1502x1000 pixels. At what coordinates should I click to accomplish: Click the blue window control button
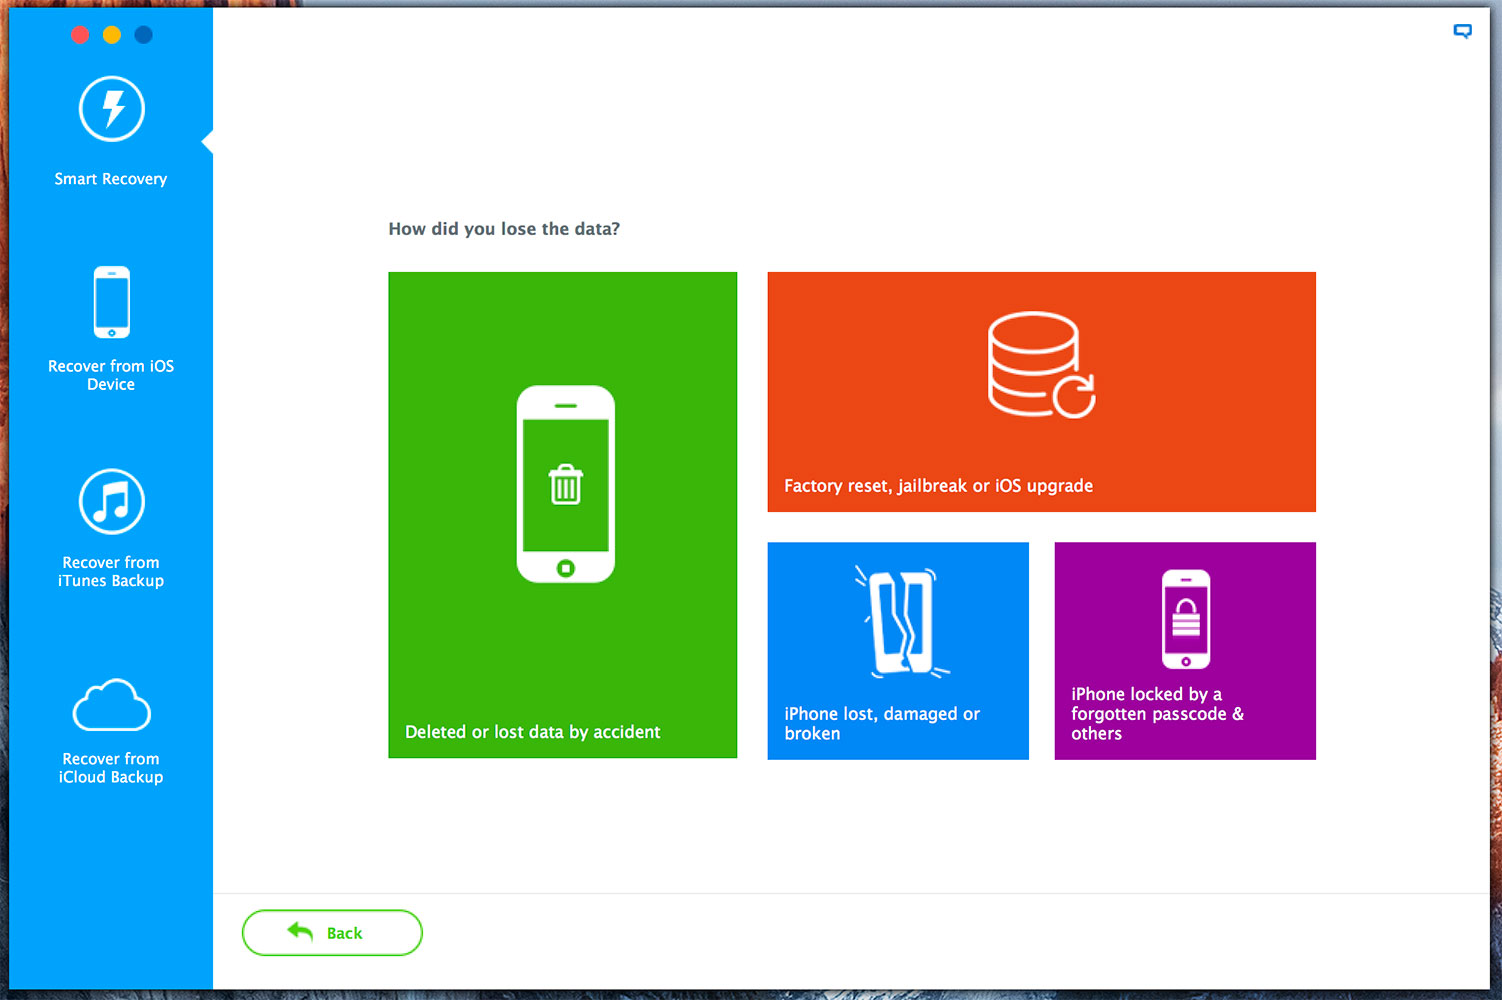point(144,35)
